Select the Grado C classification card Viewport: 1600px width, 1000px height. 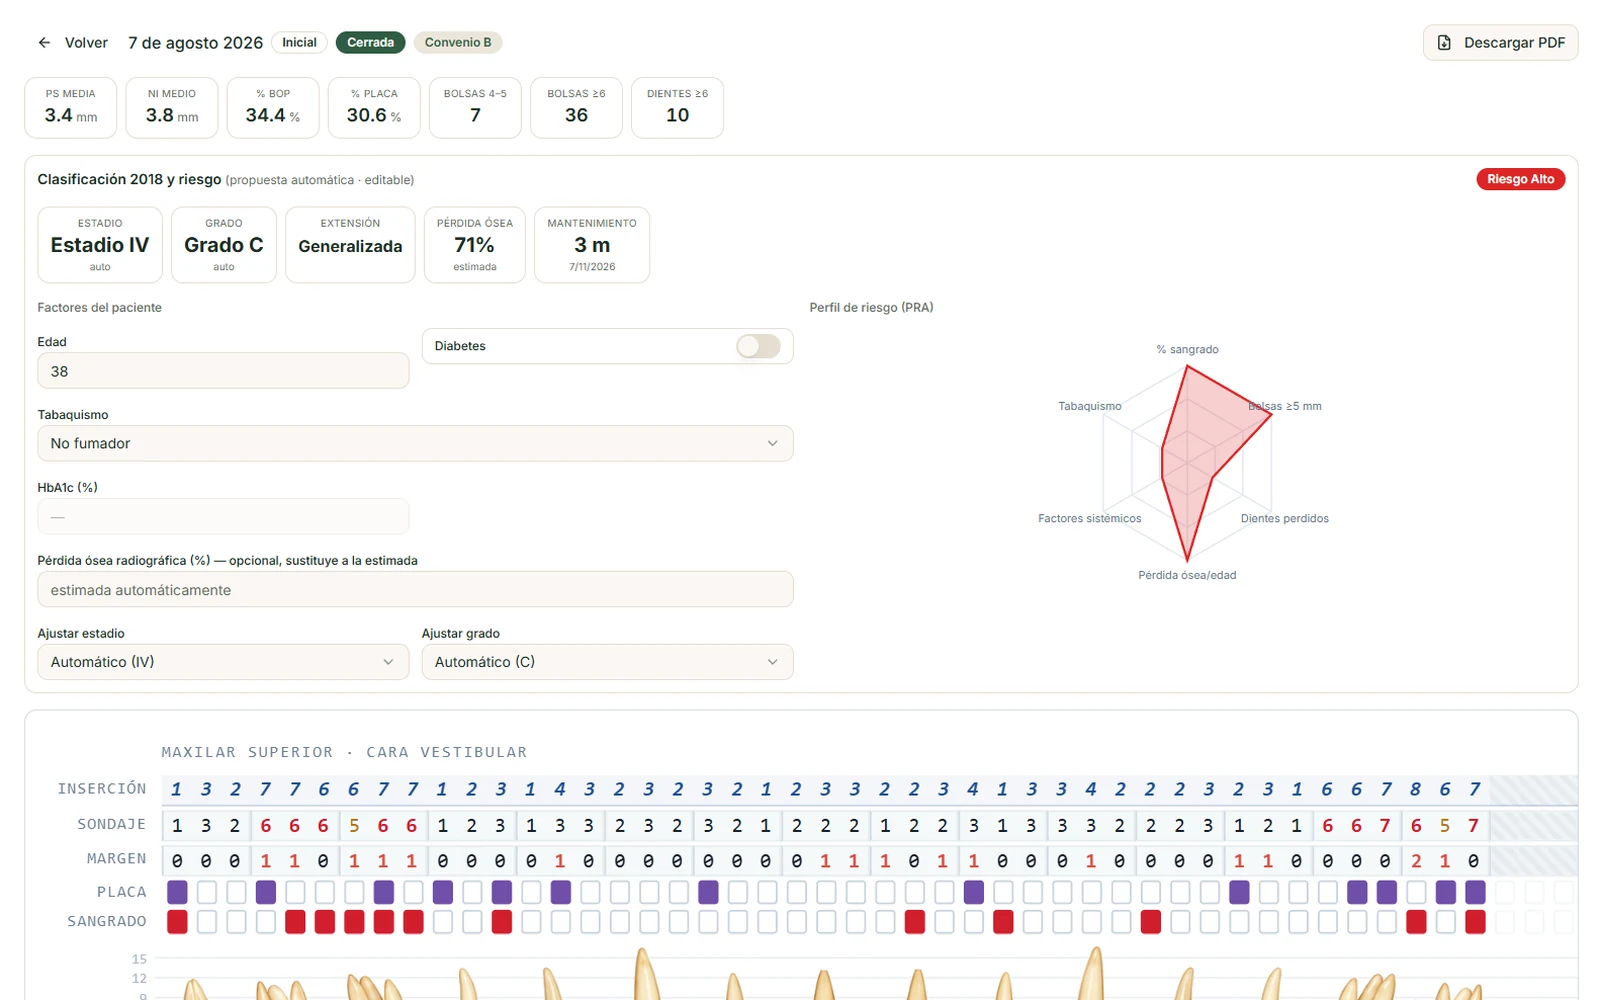tap(224, 245)
